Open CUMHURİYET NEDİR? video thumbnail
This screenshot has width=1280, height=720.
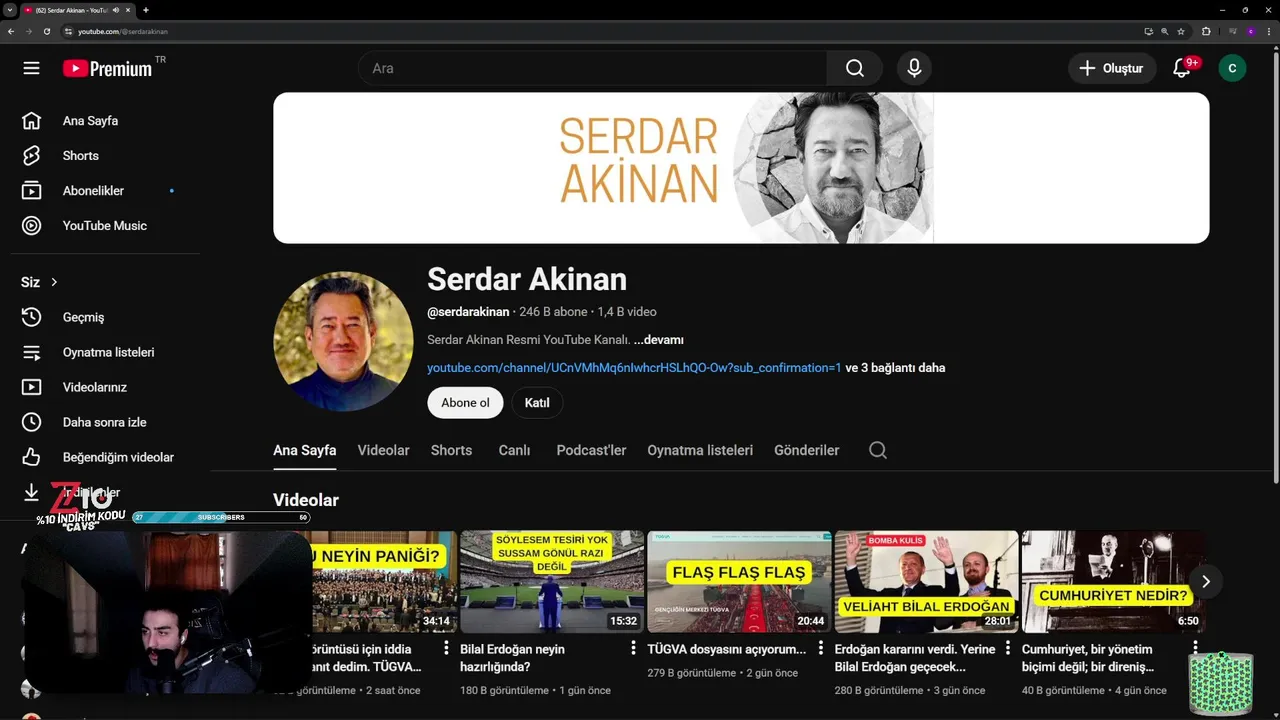click(x=1113, y=581)
